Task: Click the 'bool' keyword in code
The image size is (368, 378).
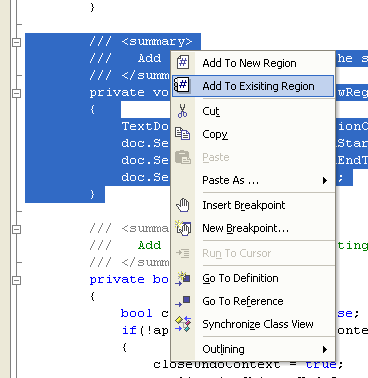Action: [x=137, y=313]
